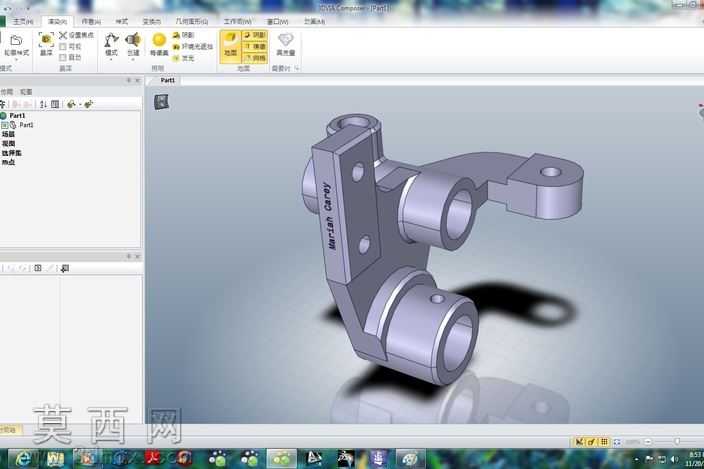The width and height of the screenshot is (704, 469).
Task: Tick the 可视 checkbox in depth group
Action: 63,47
